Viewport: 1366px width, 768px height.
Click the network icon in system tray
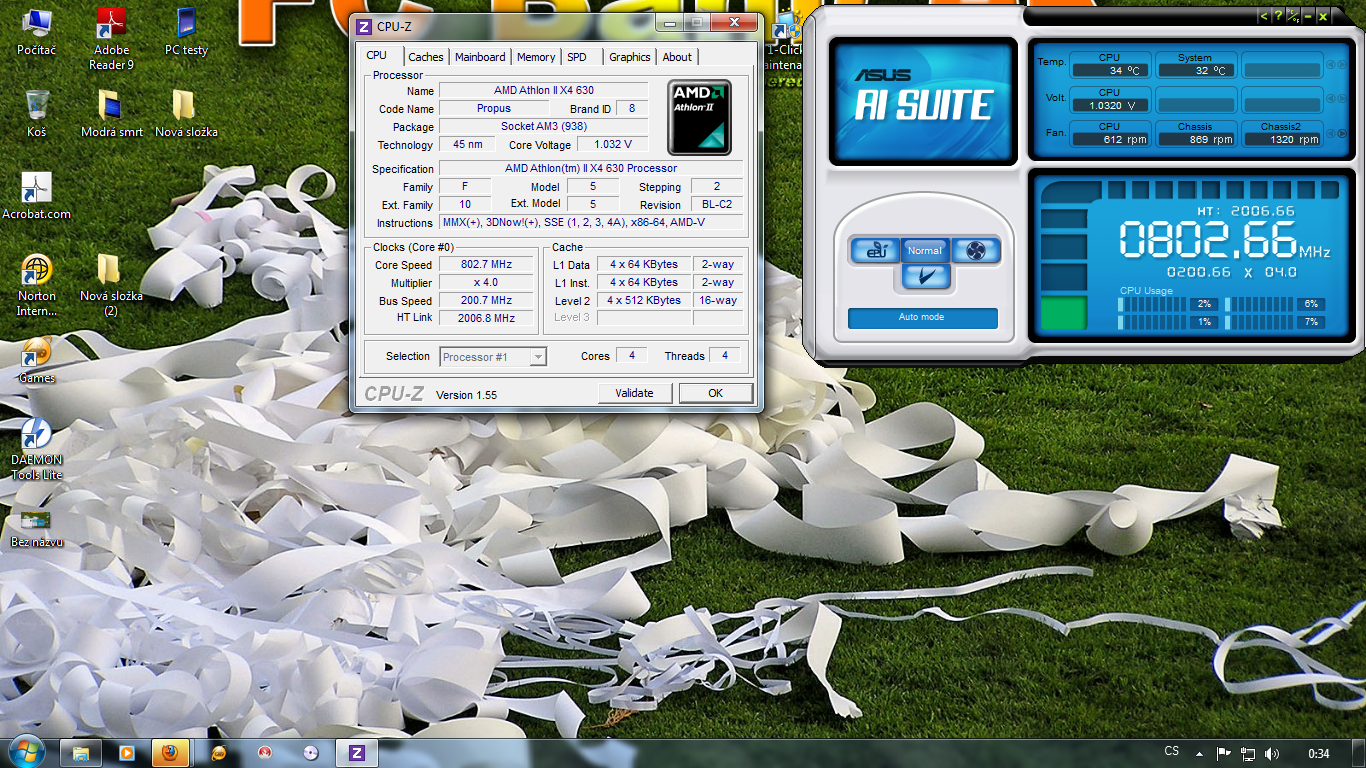tap(1248, 753)
